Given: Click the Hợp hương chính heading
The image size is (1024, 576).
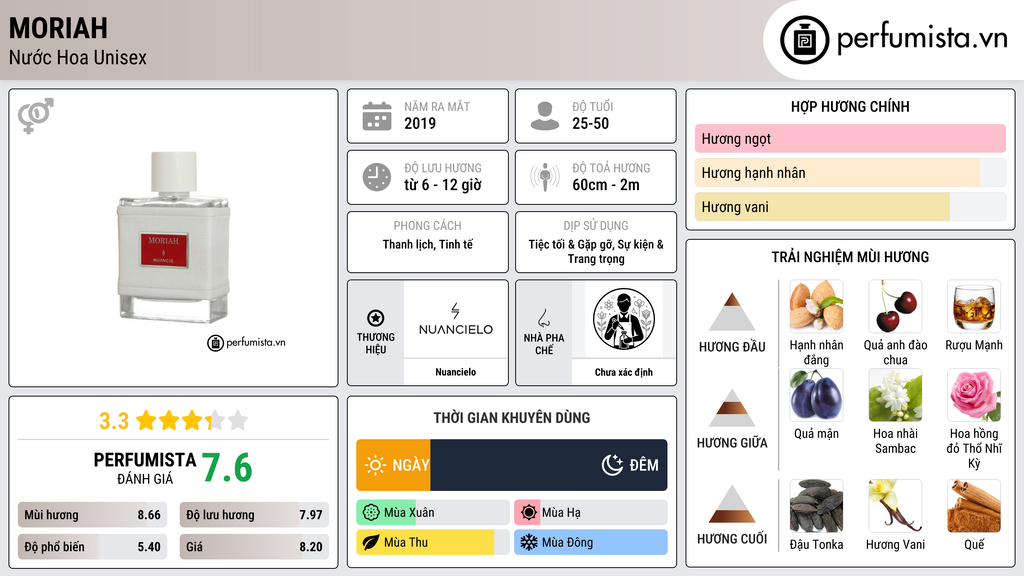Looking at the screenshot, I should (x=850, y=106).
